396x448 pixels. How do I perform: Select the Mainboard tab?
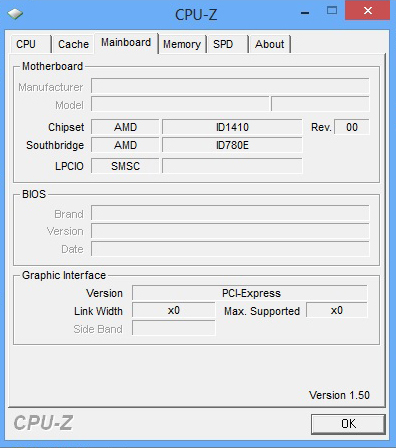point(126,43)
